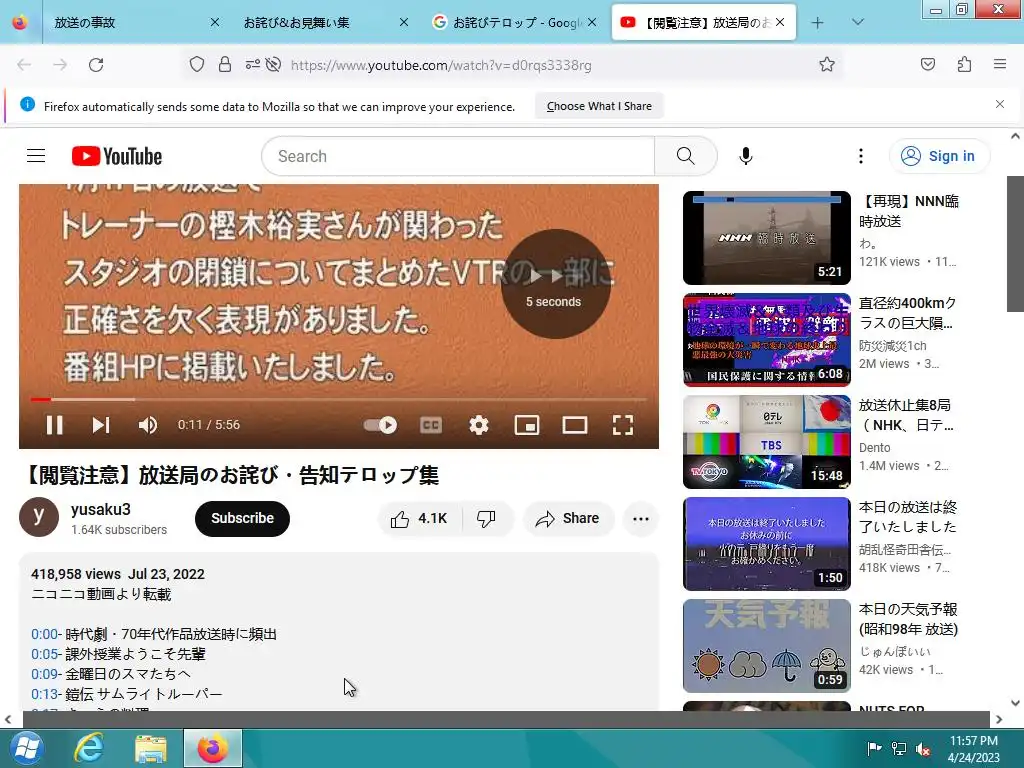Dismiss the Firefox data notification bar
This screenshot has width=1024, height=768.
(x=1000, y=104)
